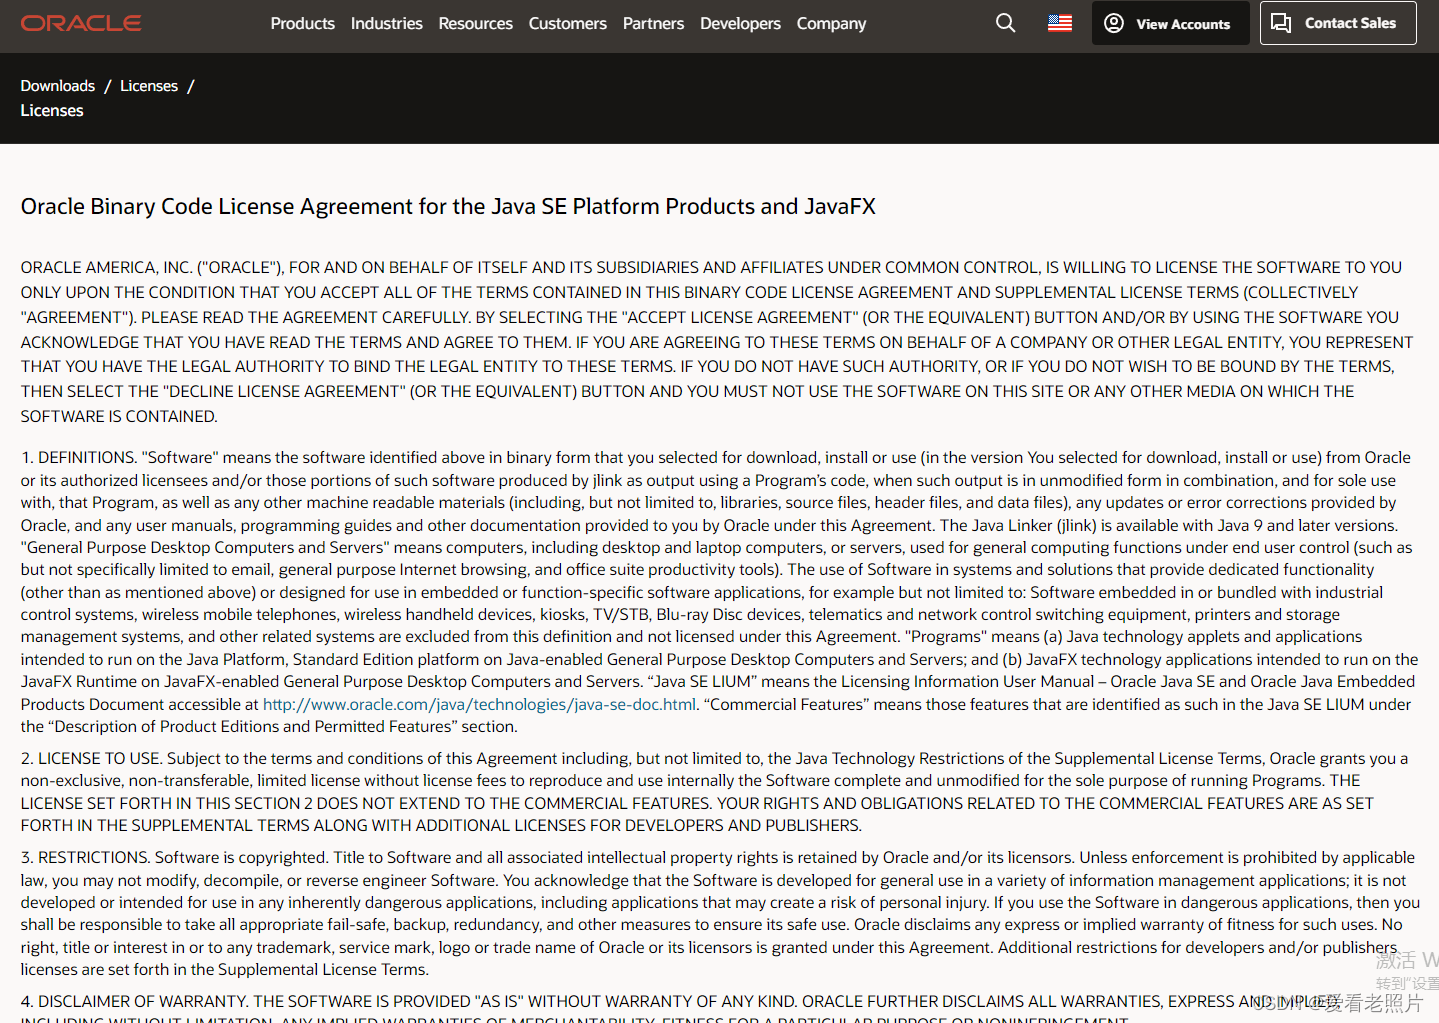
Task: Click the "ORACLE AMERICA, INC." opening text
Action: coord(106,267)
